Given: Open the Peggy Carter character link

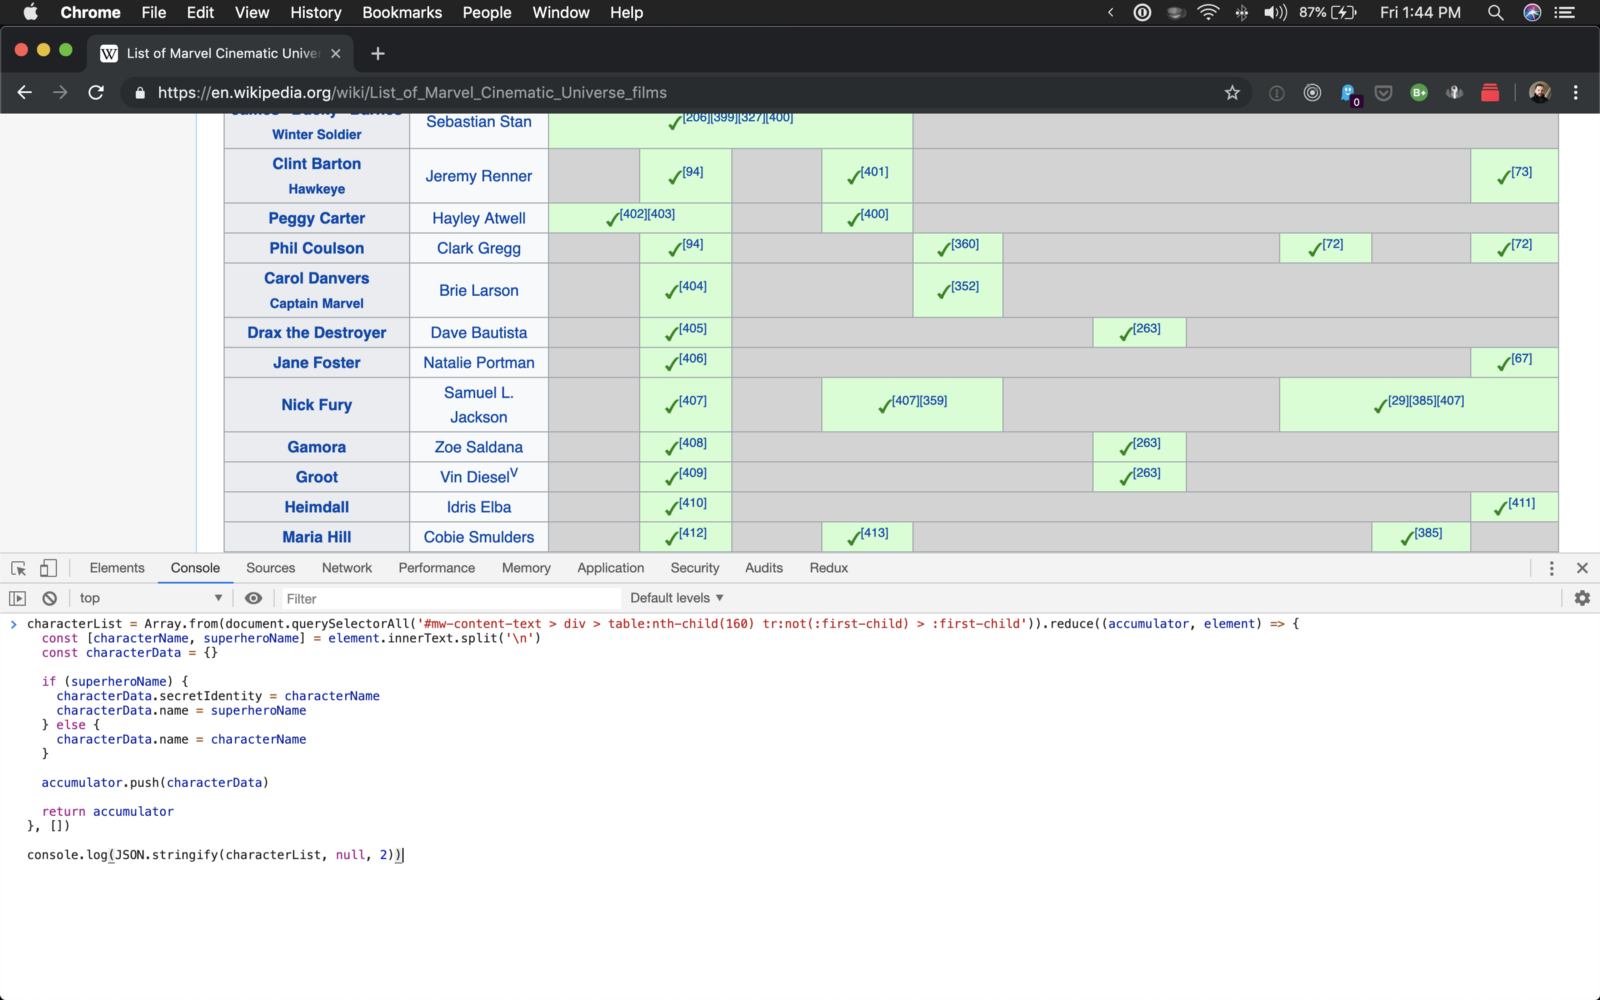Looking at the screenshot, I should [x=317, y=218].
